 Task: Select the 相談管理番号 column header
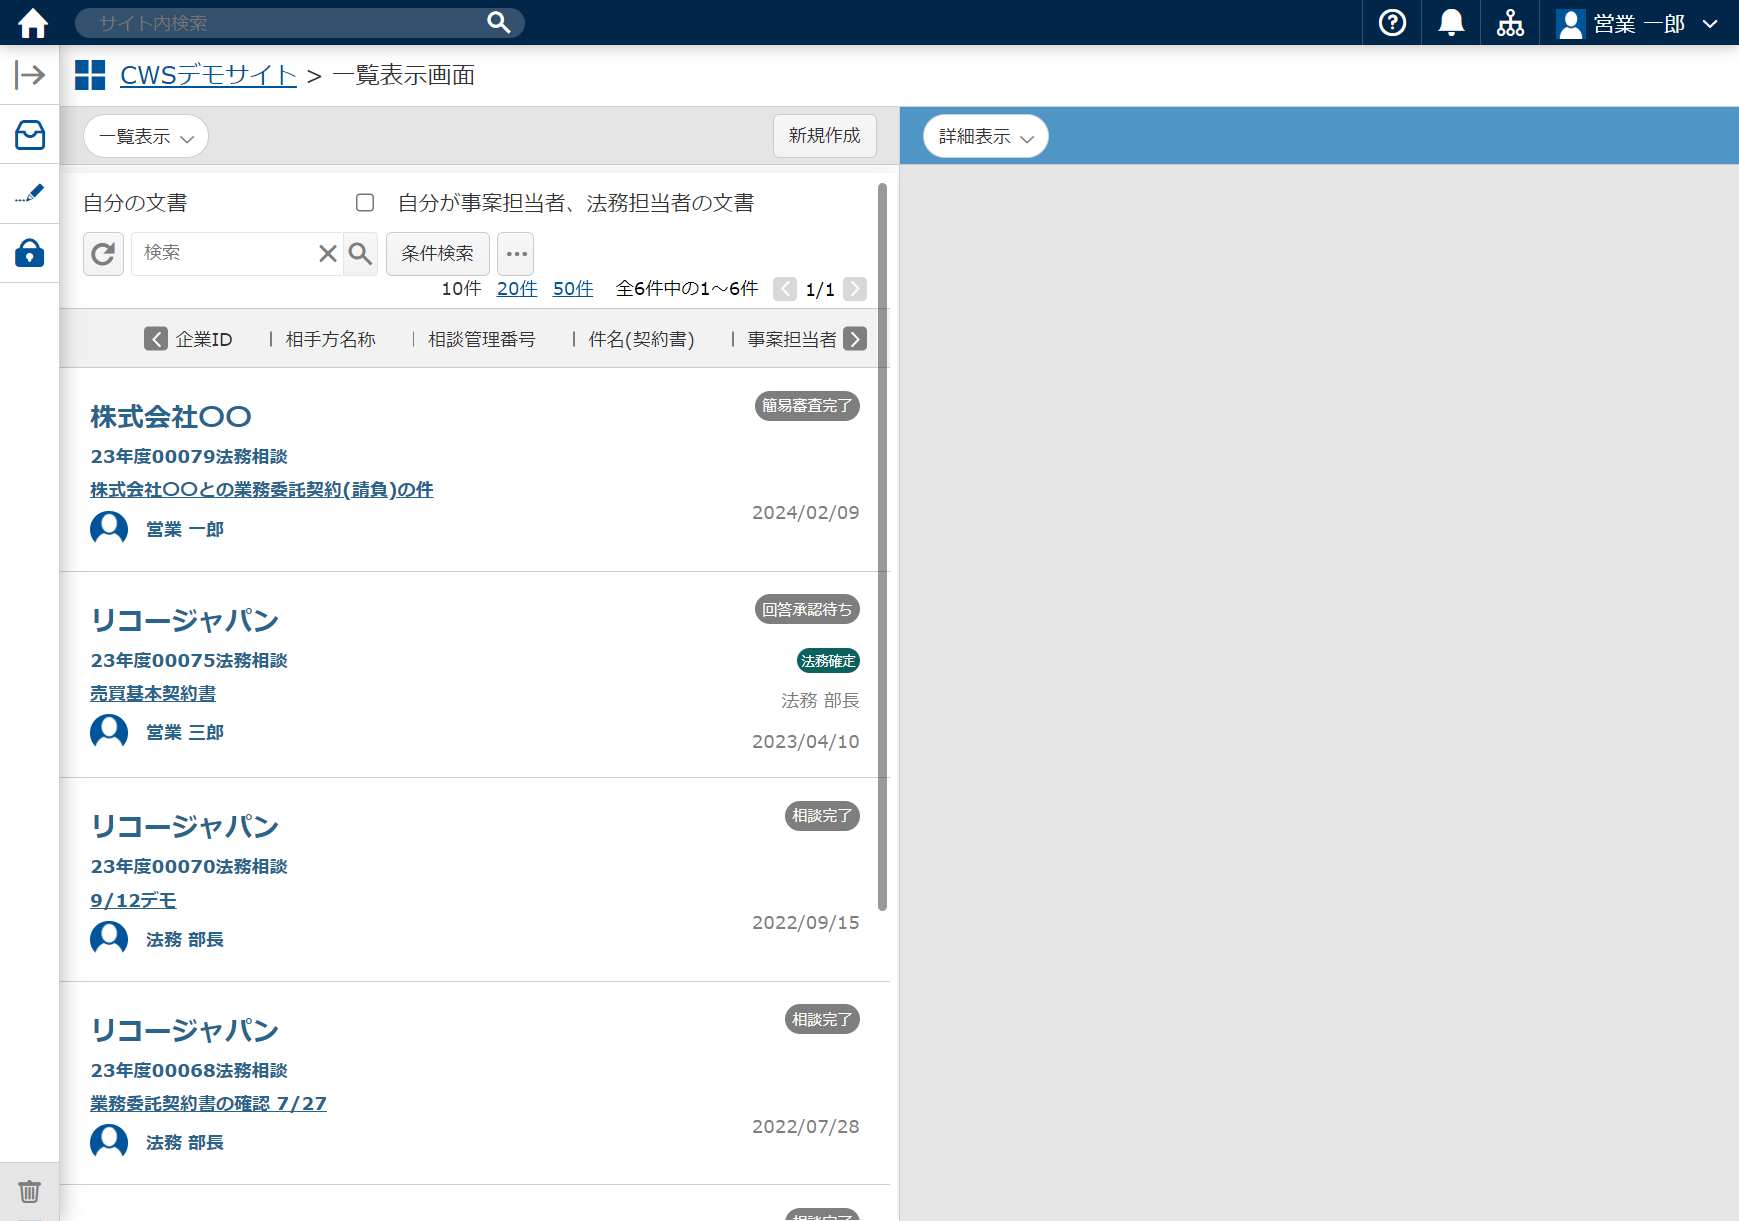point(481,340)
